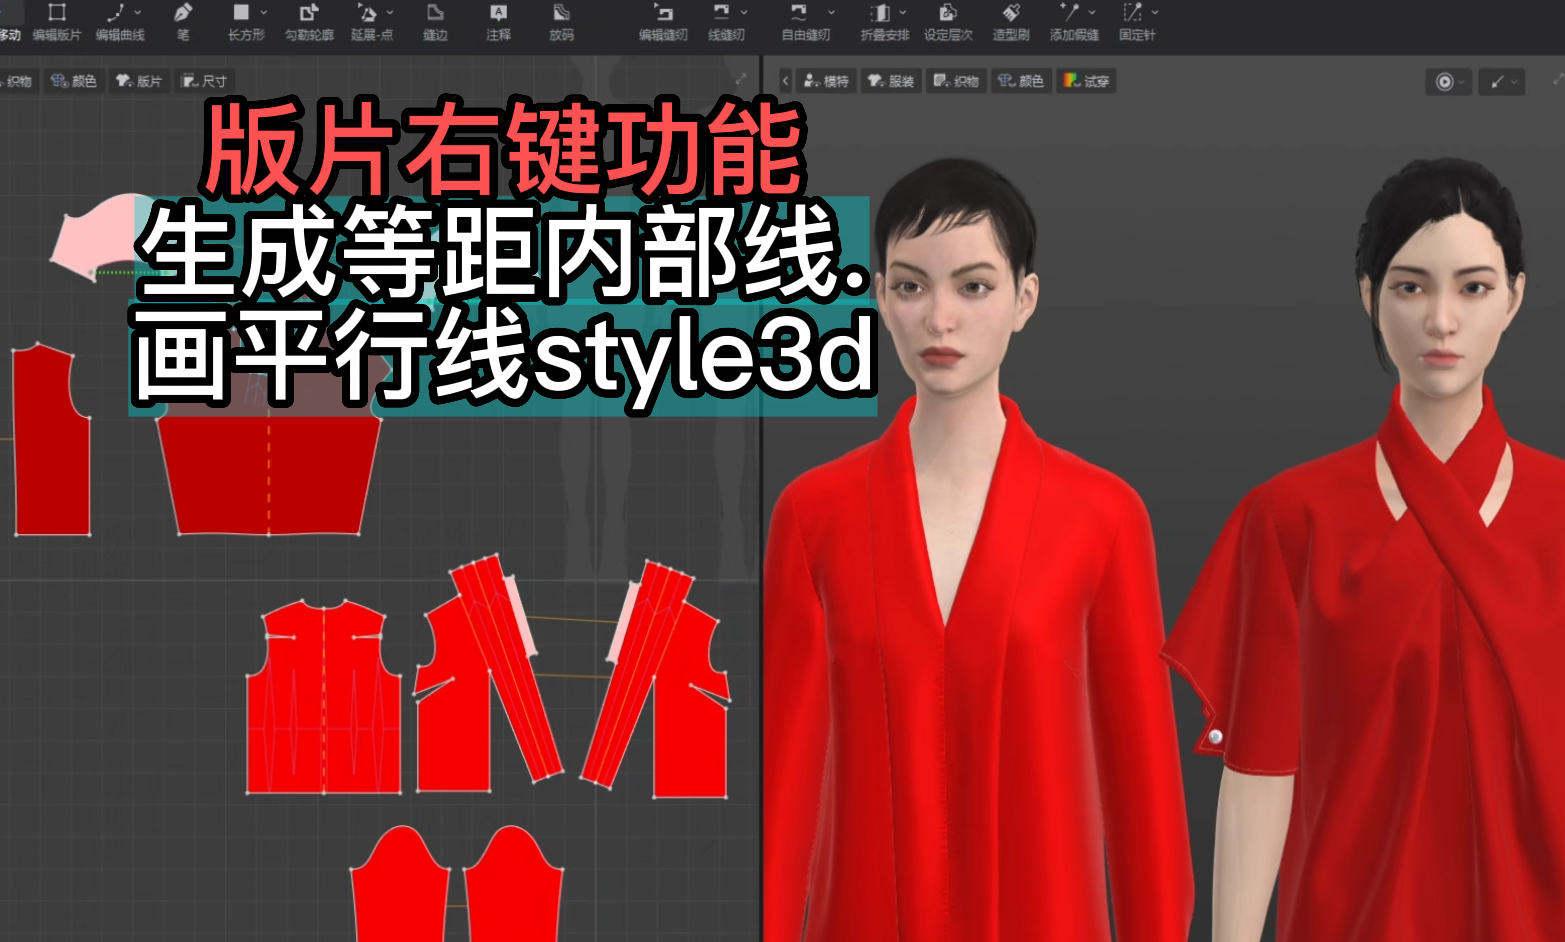Select the right sleeve pattern piece
Screen dimensions: 1565x942
(514, 885)
